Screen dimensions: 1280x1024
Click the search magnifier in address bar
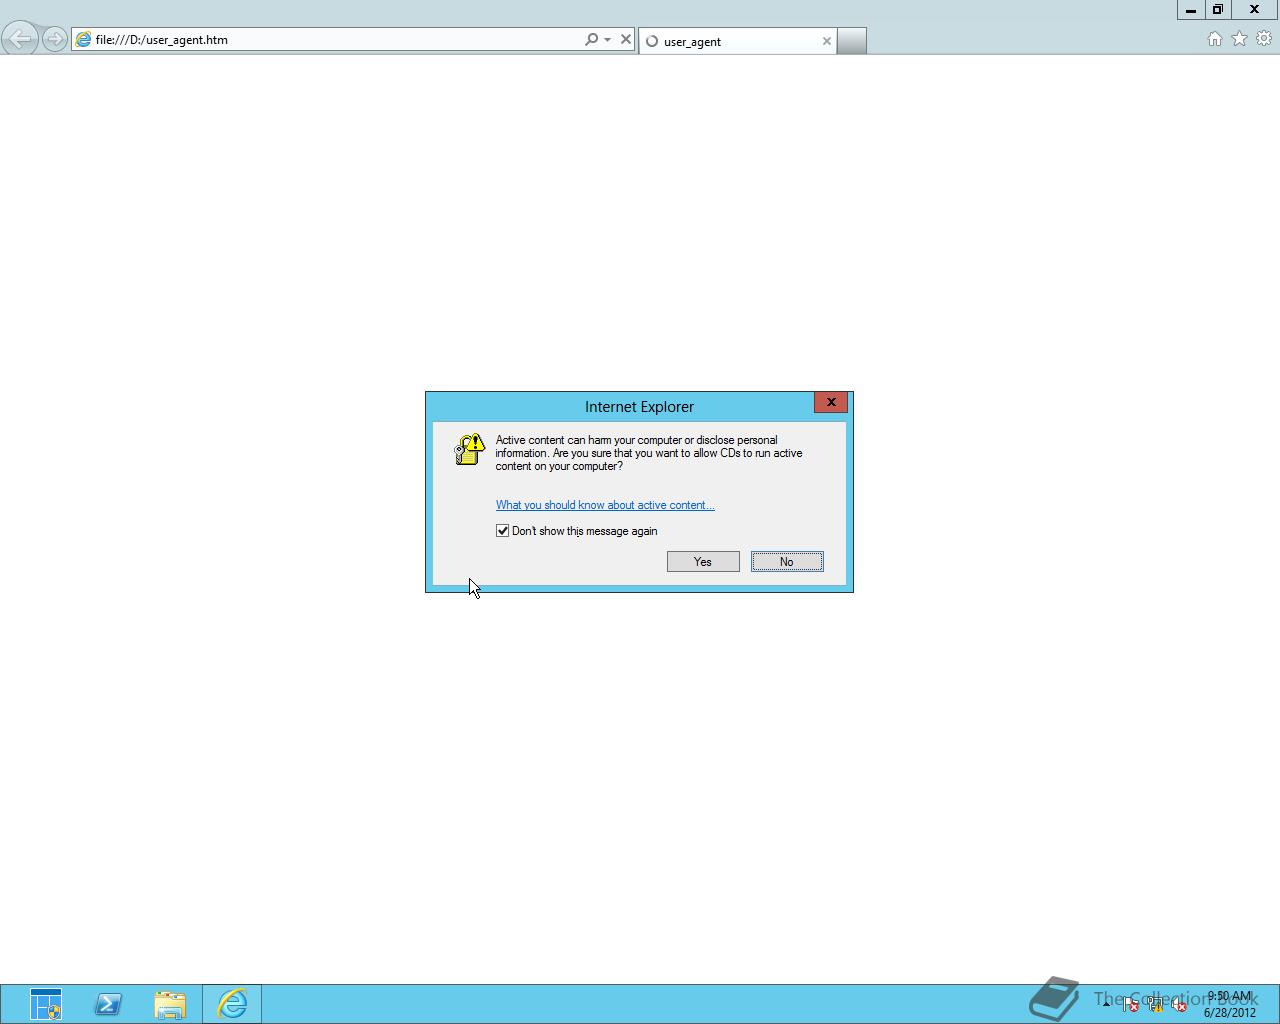coord(591,39)
